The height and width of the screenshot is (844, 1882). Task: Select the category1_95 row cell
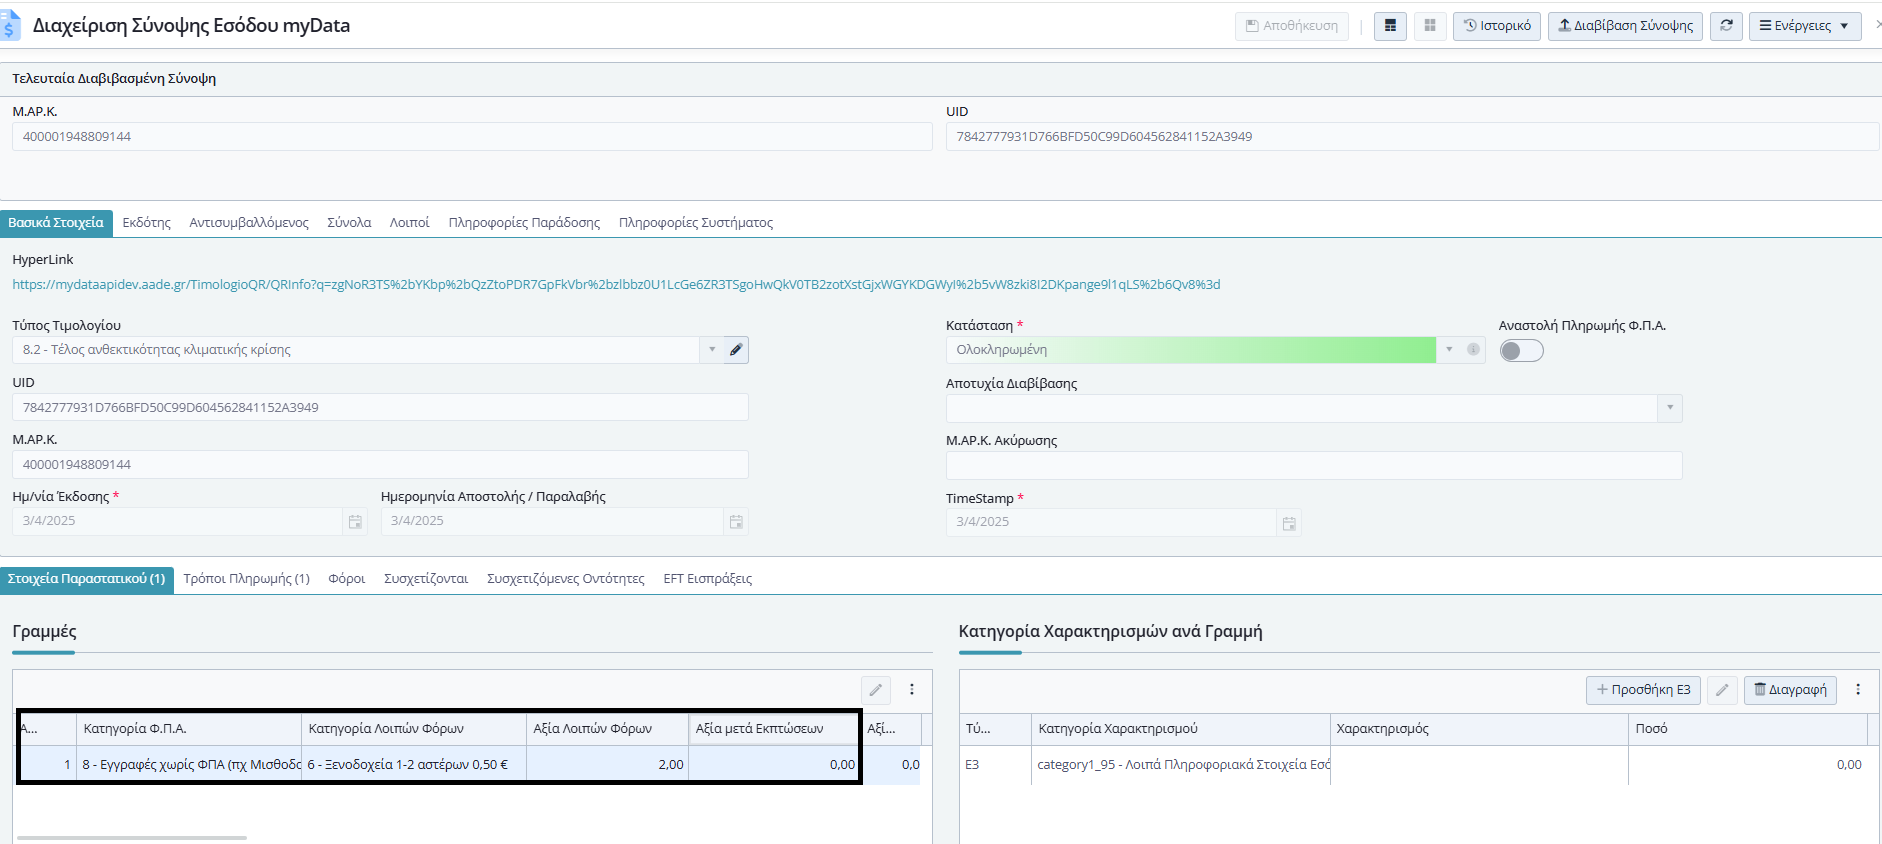click(x=1181, y=765)
